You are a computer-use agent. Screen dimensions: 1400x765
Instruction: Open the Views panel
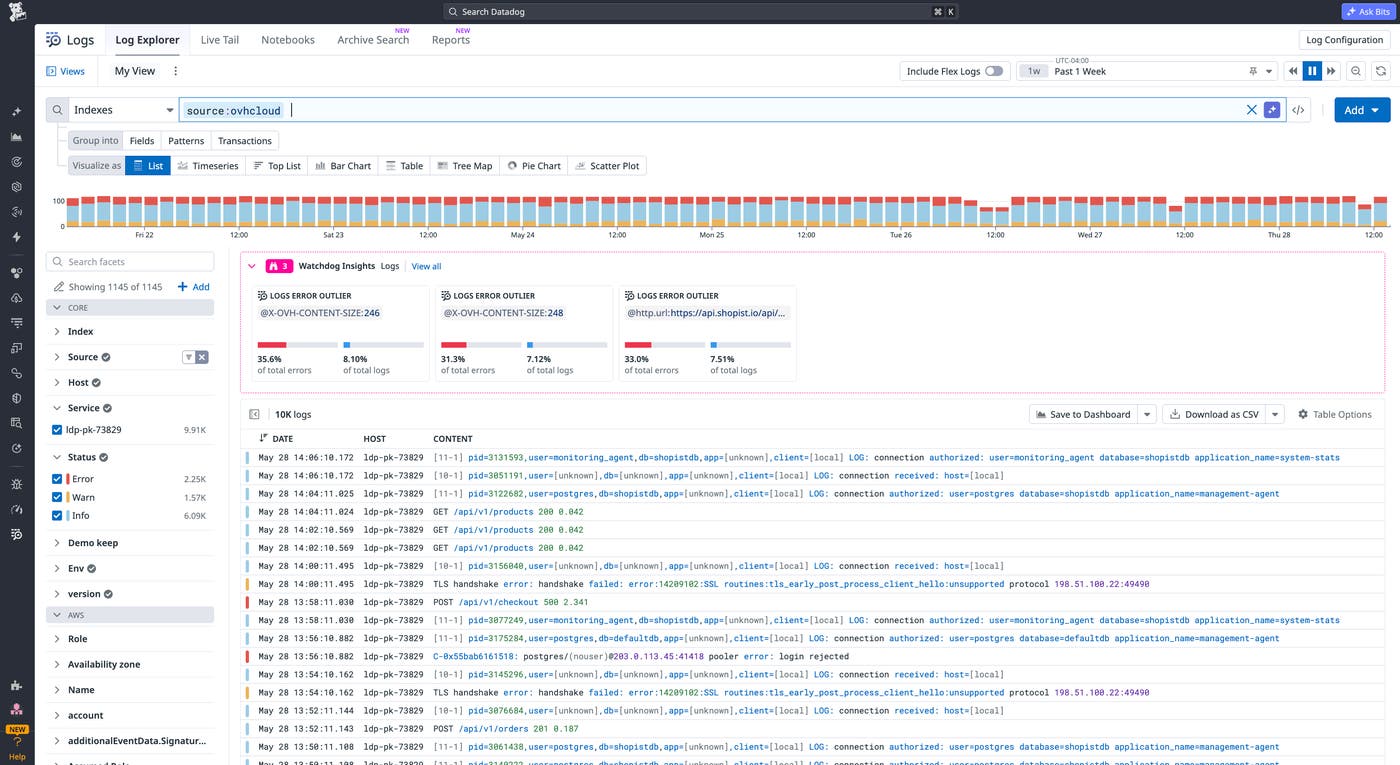click(x=66, y=71)
